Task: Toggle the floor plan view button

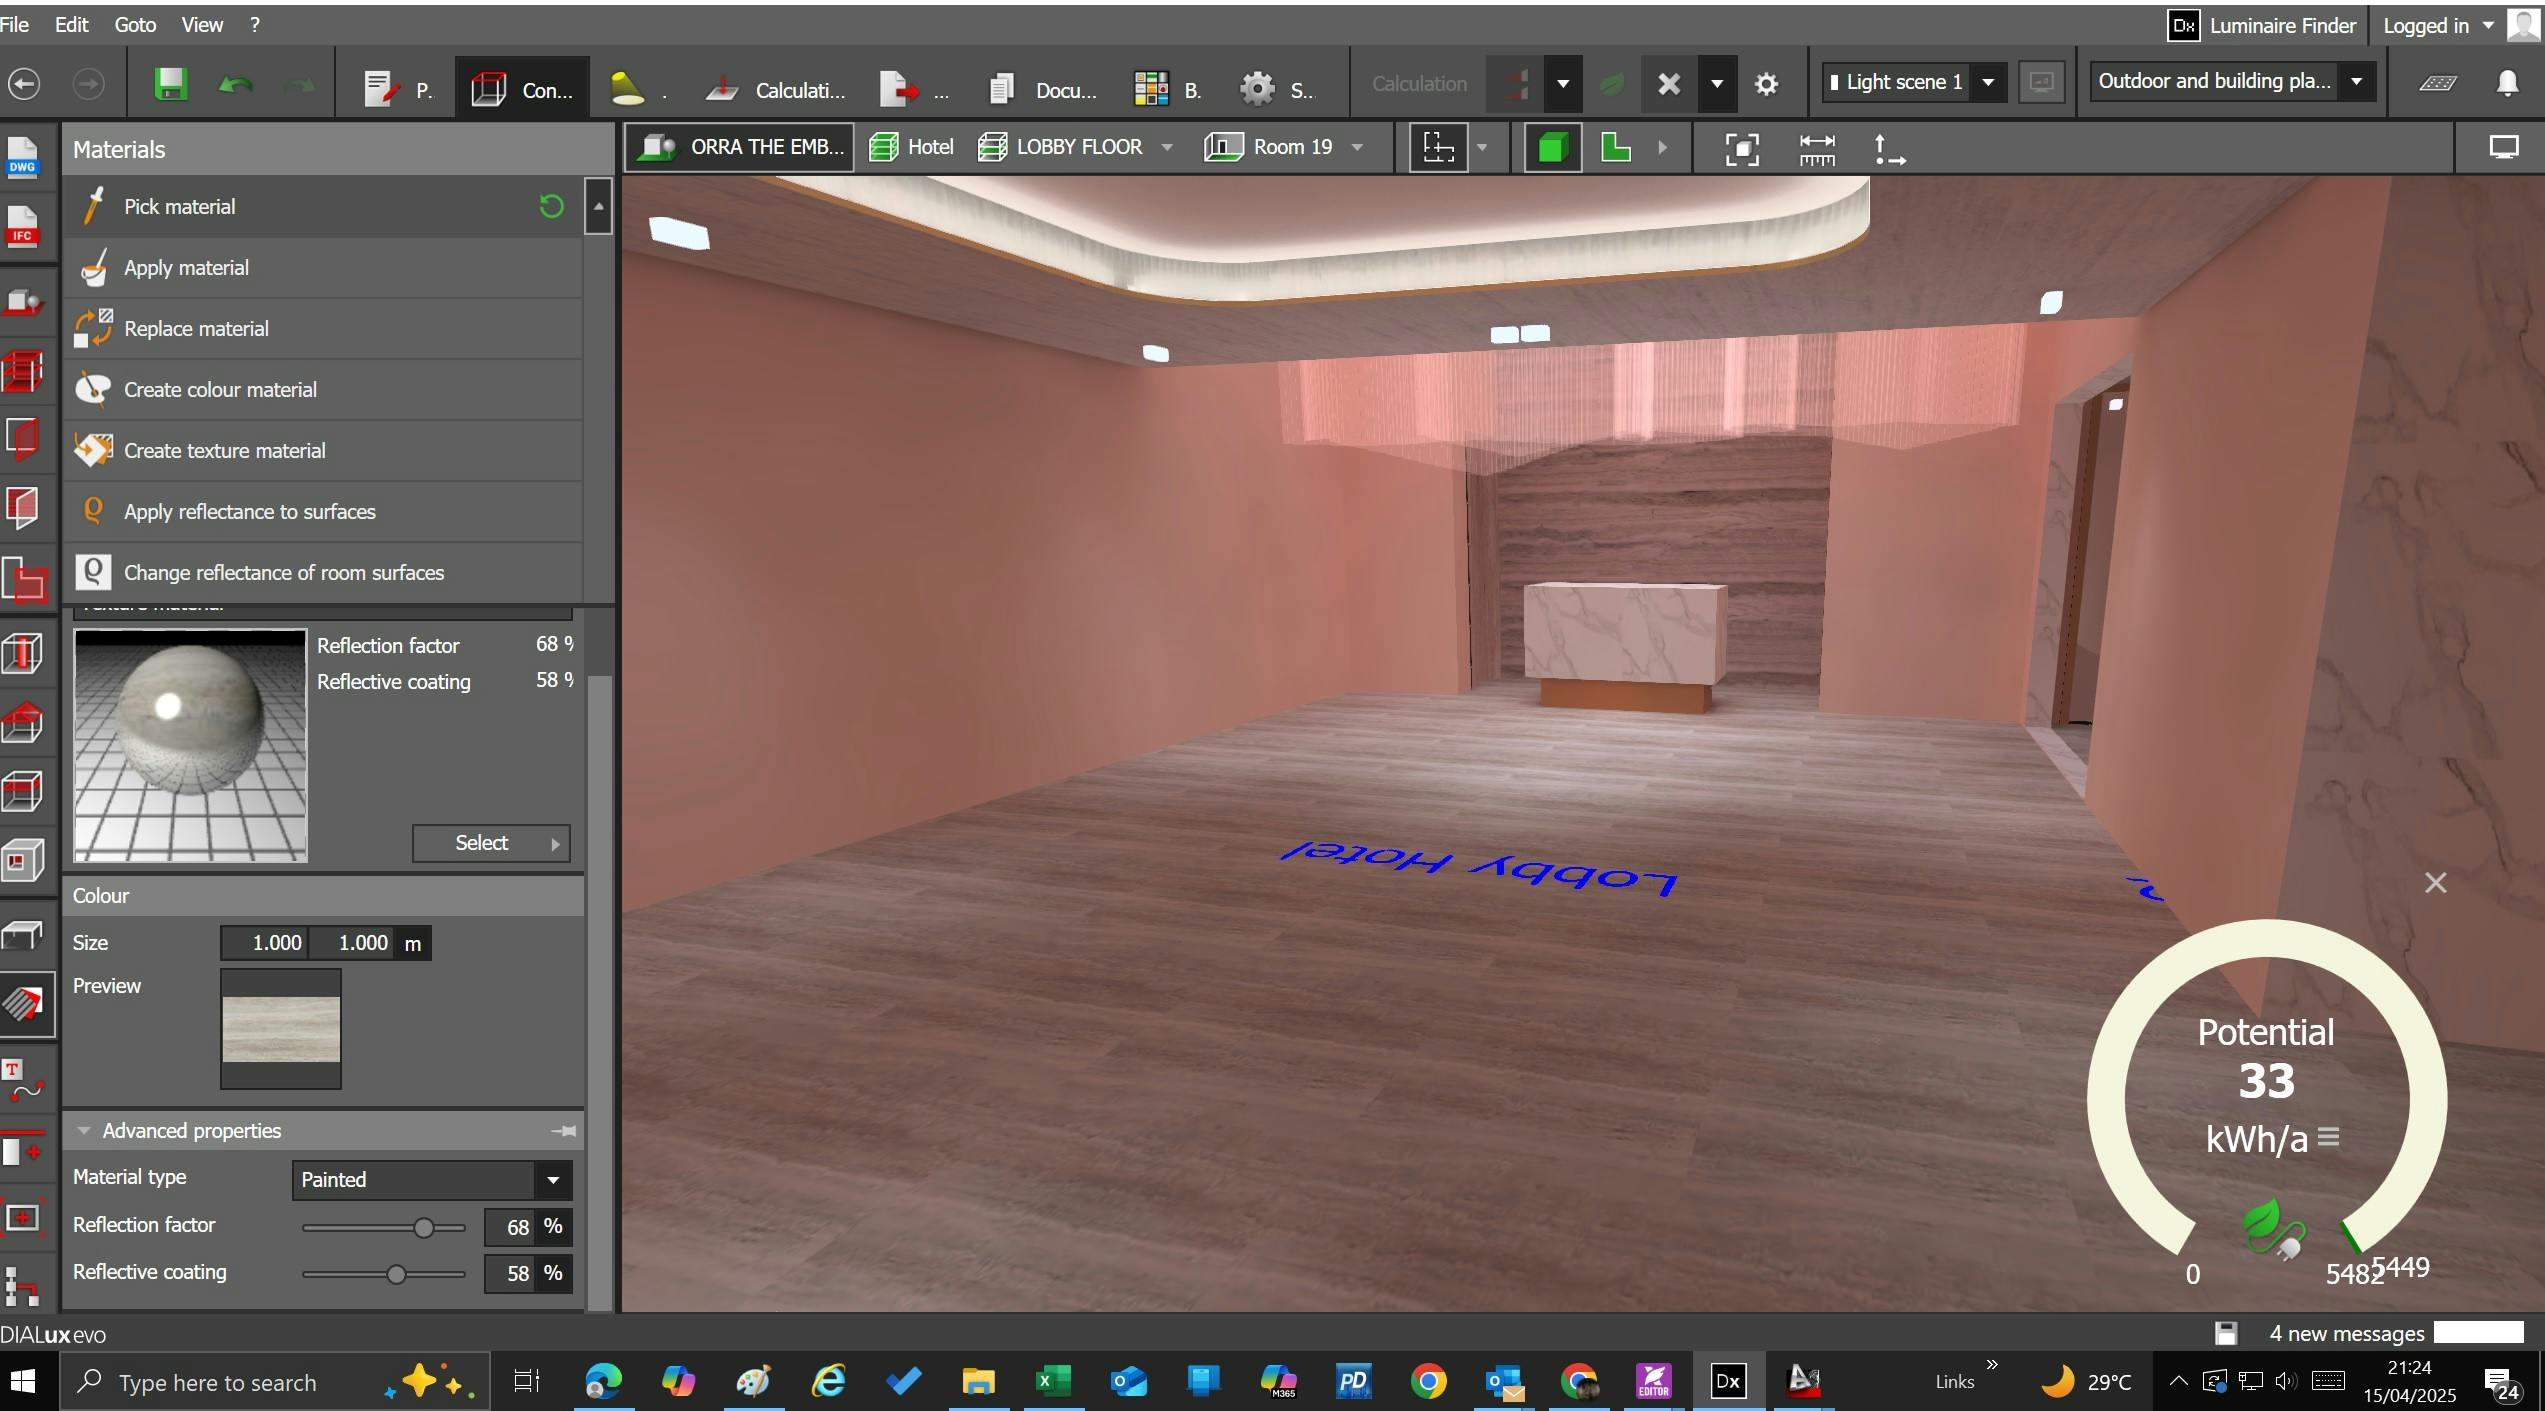Action: click(x=1616, y=149)
